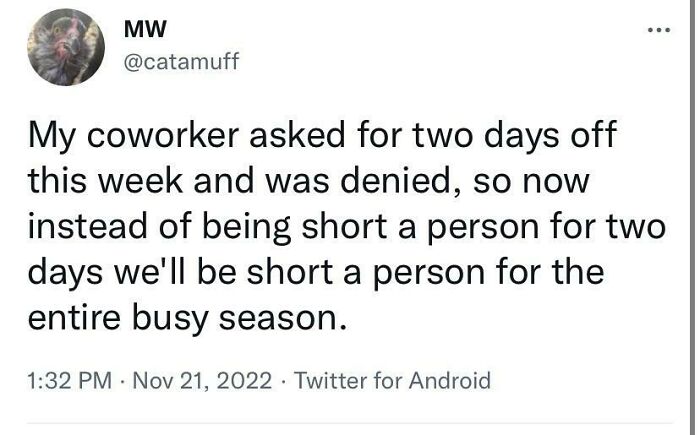Click the Nov 21, 2022 date
This screenshot has height=435, width=700.
pyautogui.click(x=202, y=381)
